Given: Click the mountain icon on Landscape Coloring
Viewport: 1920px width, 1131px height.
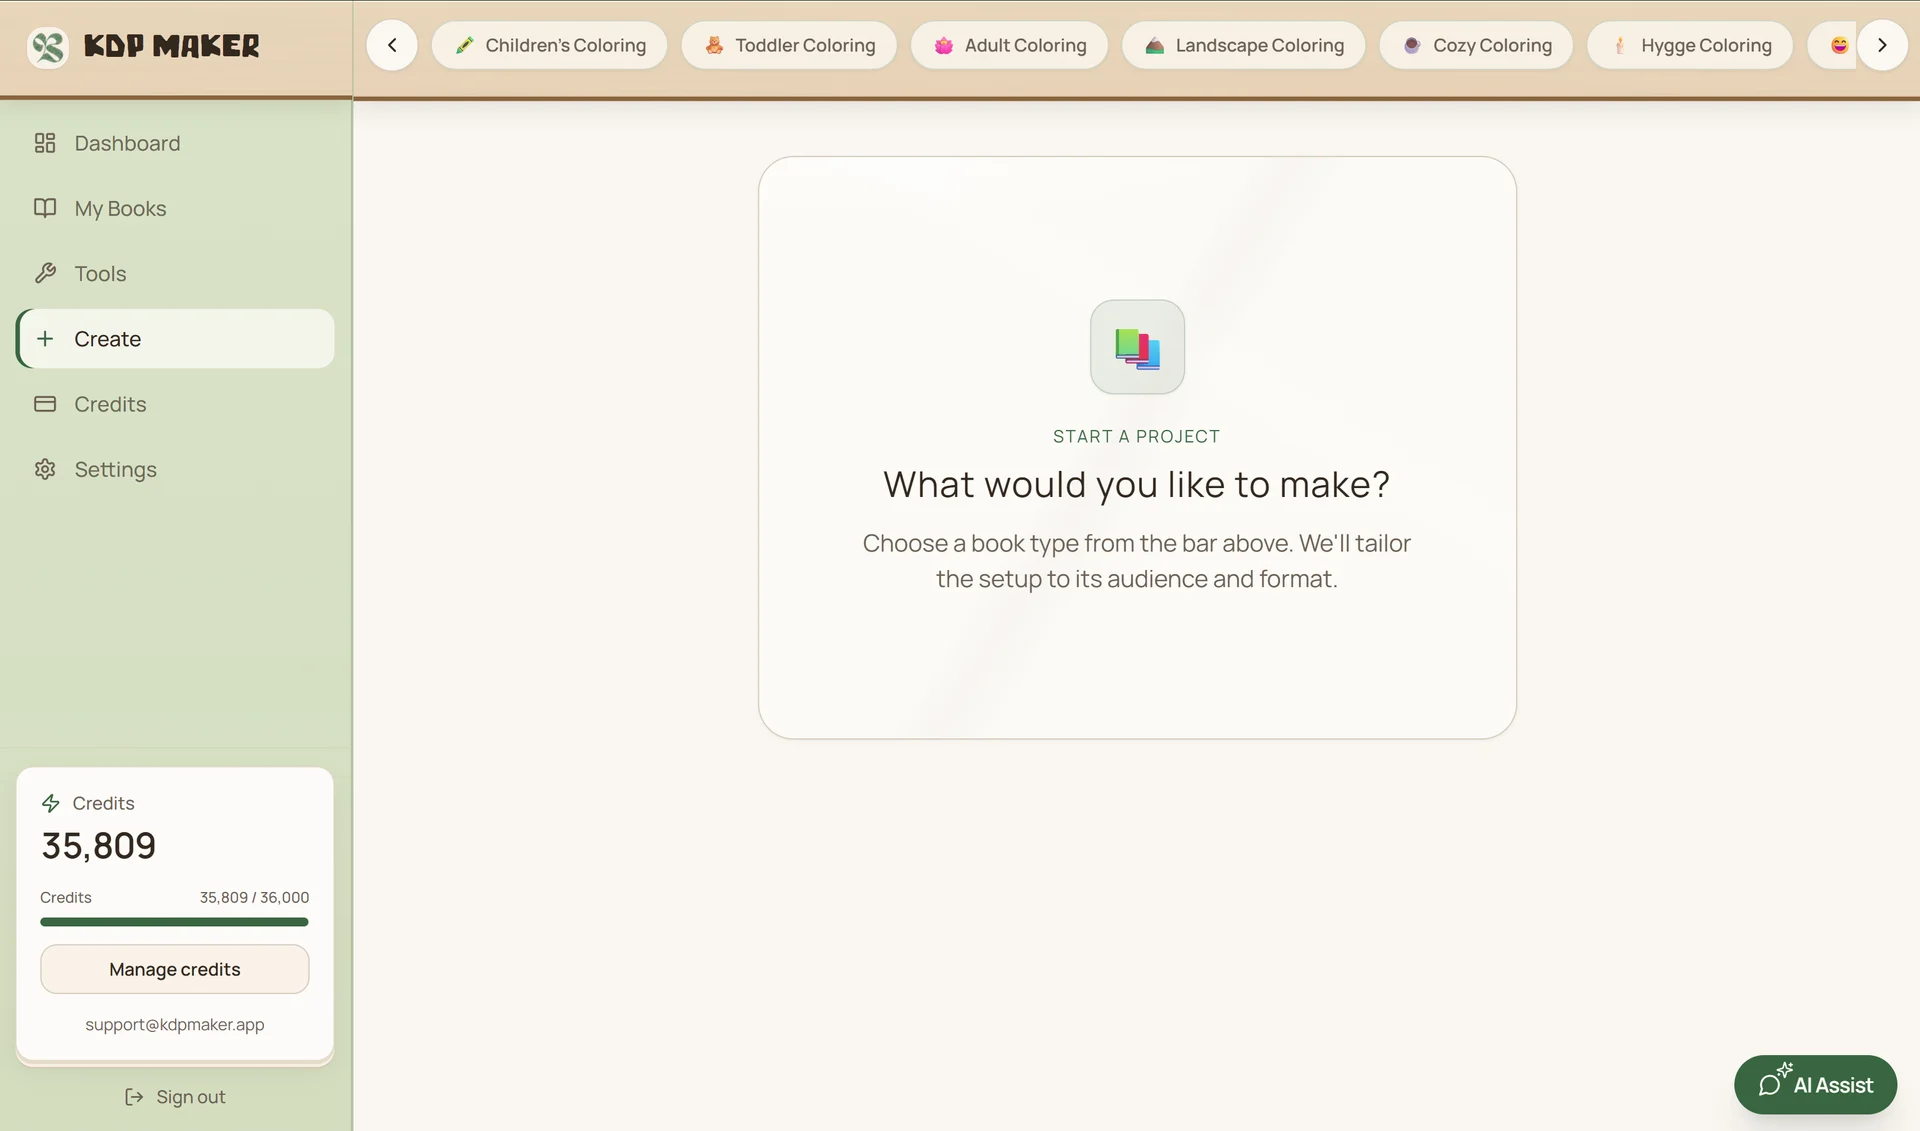Looking at the screenshot, I should click(x=1155, y=45).
